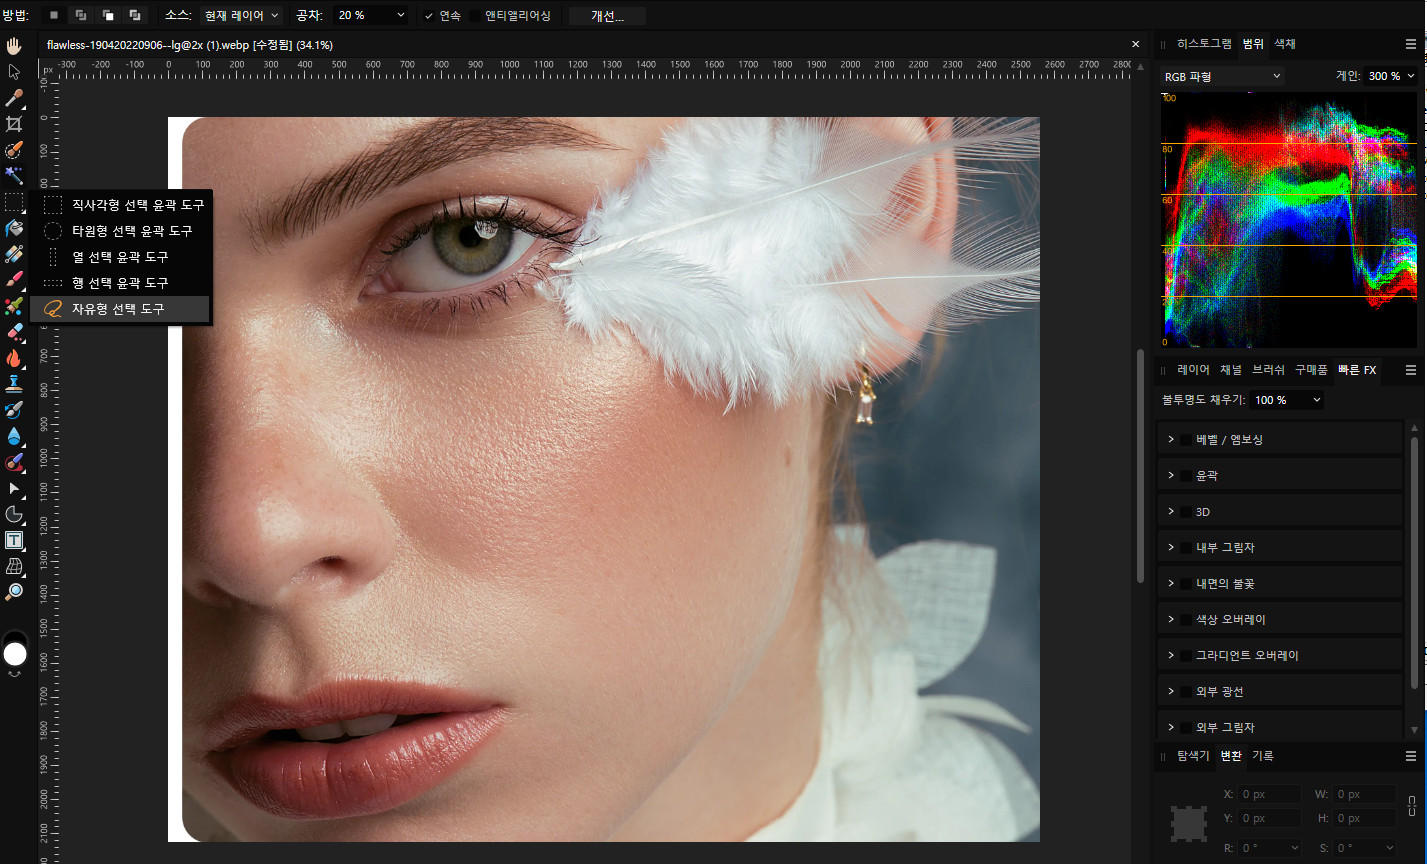This screenshot has width=1427, height=864.
Task: Enable the 3D effect checkbox
Action: (x=1186, y=512)
